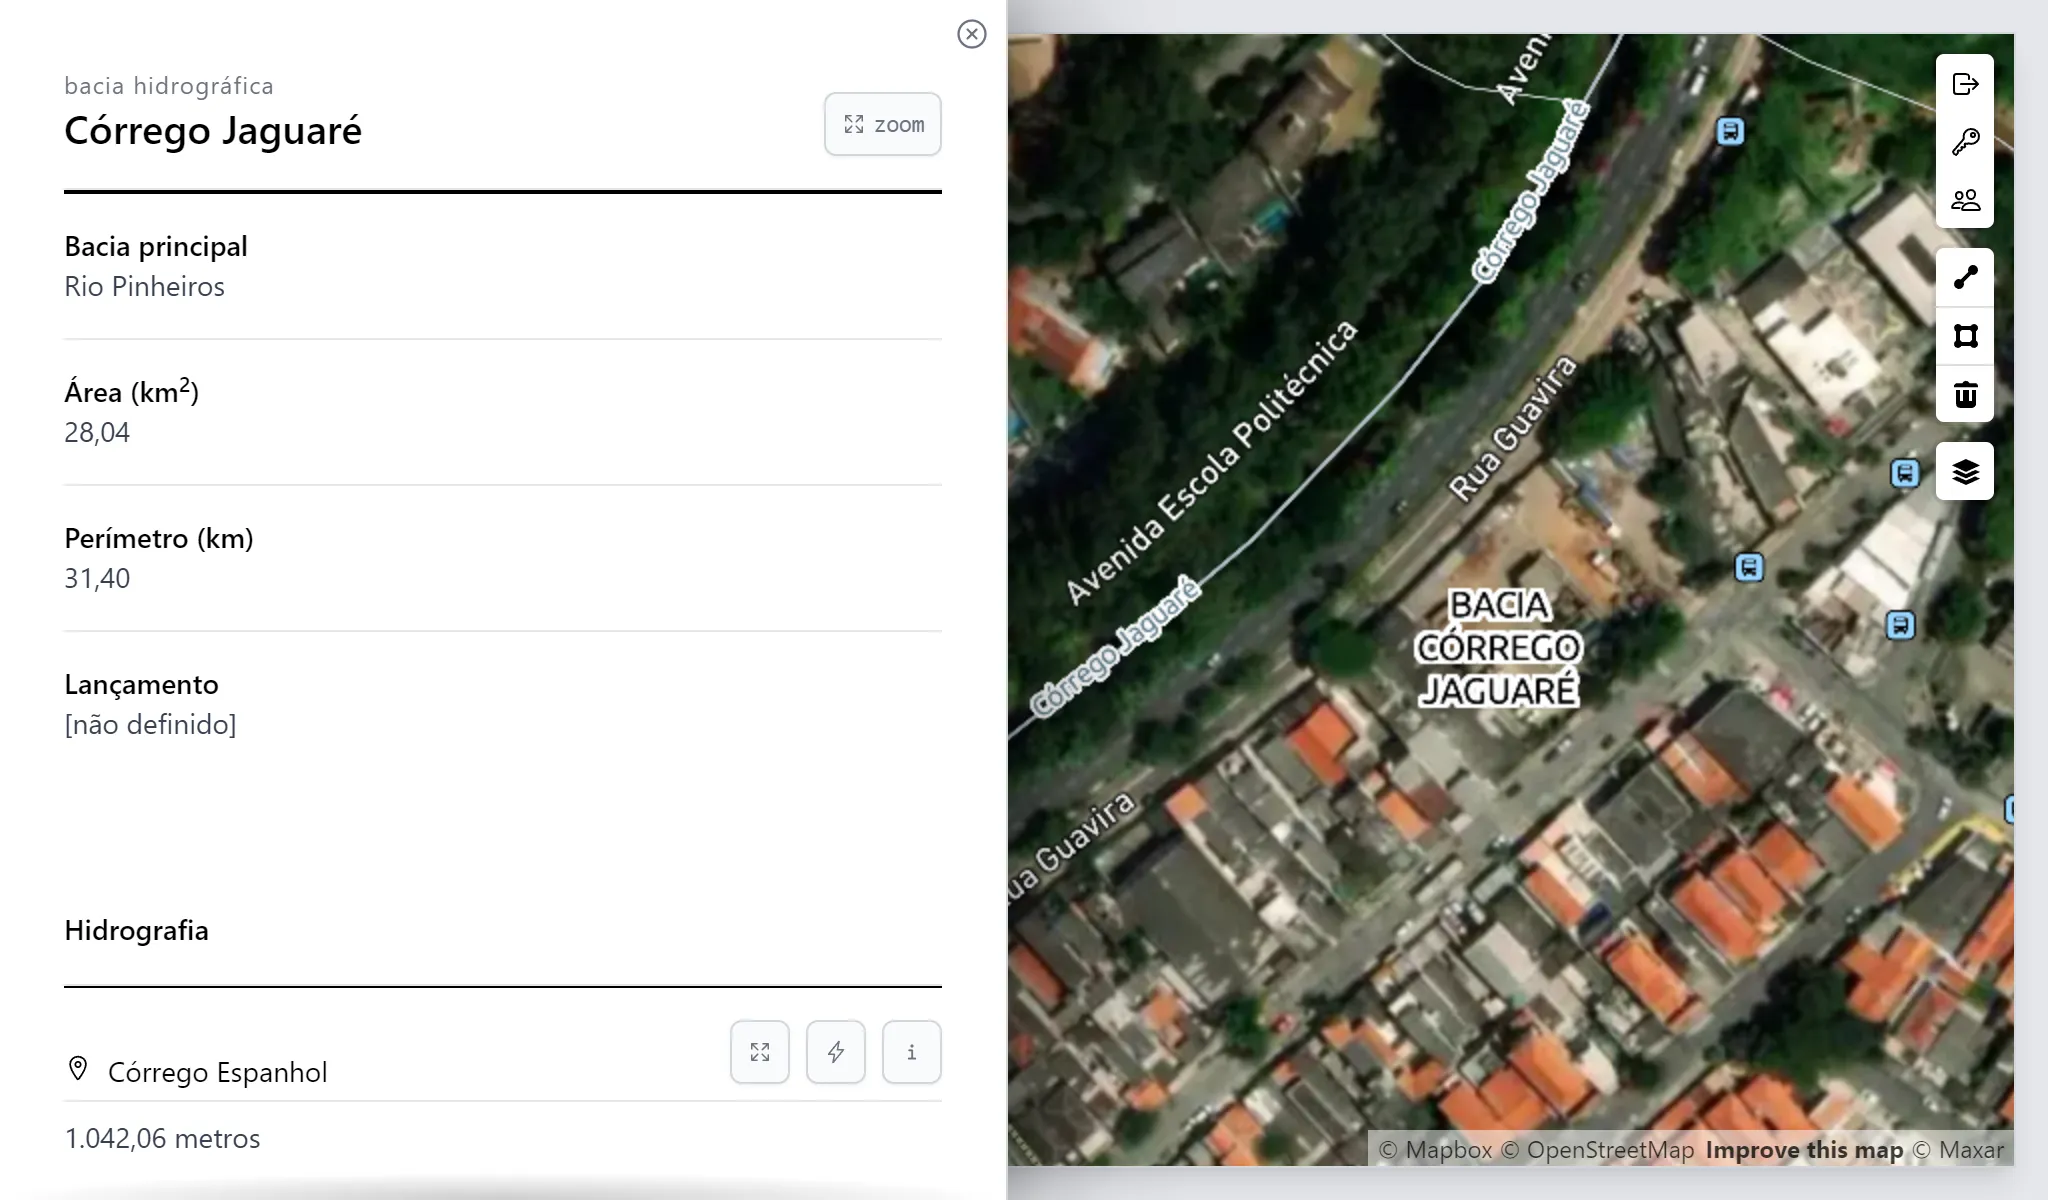Click the logout icon on the map toolbar

(1965, 84)
